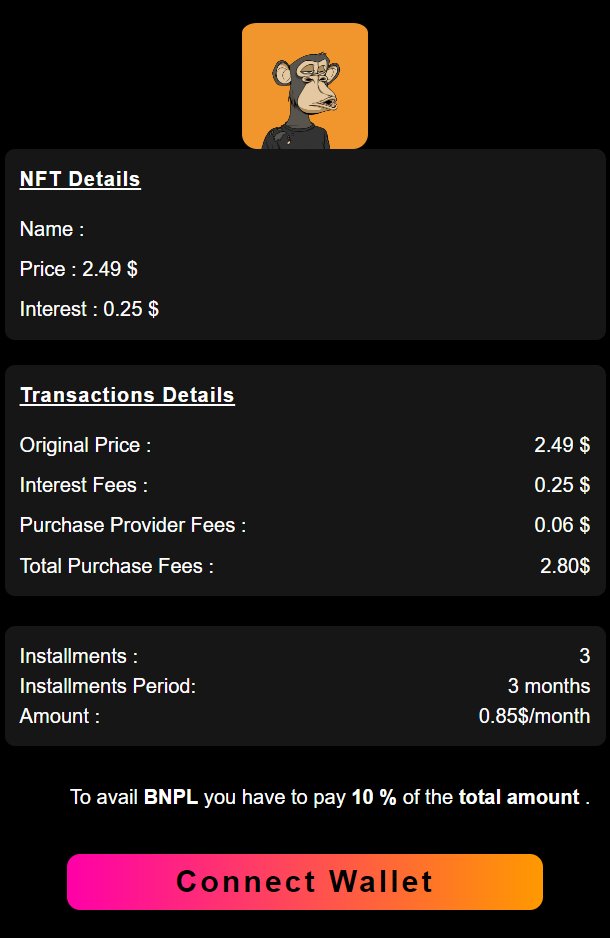Viewport: 610px width, 938px height.
Task: Select the Original Price value 2.49 $
Action: click(x=562, y=445)
